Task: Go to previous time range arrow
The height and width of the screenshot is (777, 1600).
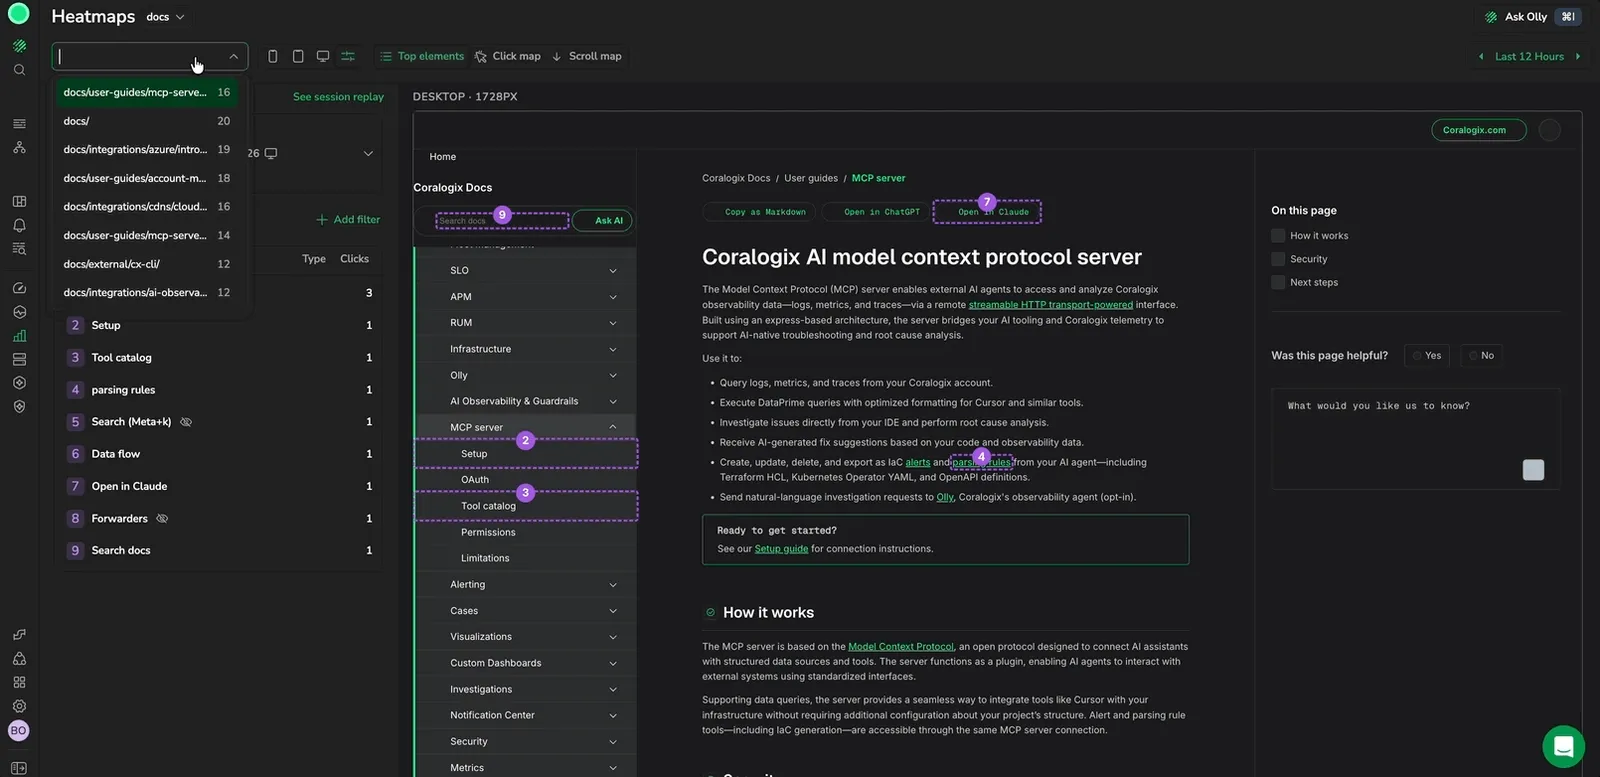Action: tap(1481, 57)
